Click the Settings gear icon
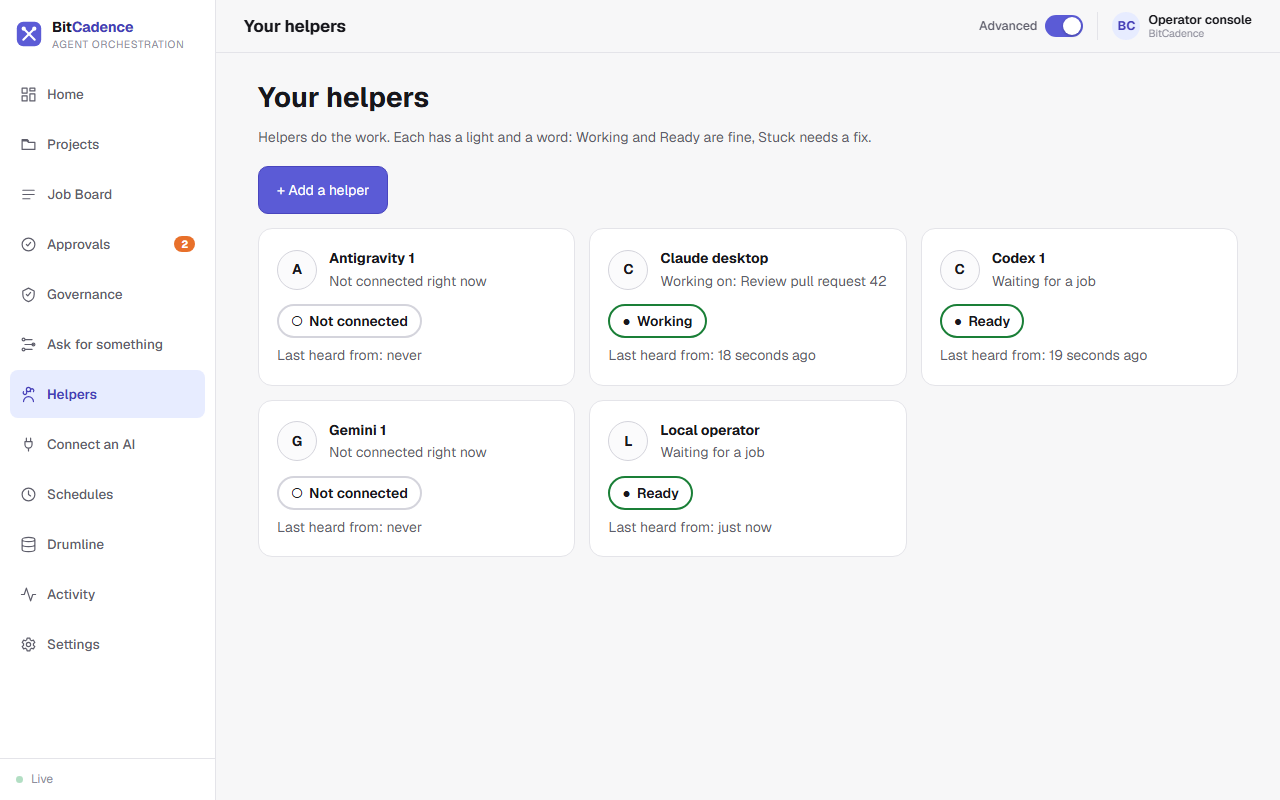1280x800 pixels. [28, 644]
